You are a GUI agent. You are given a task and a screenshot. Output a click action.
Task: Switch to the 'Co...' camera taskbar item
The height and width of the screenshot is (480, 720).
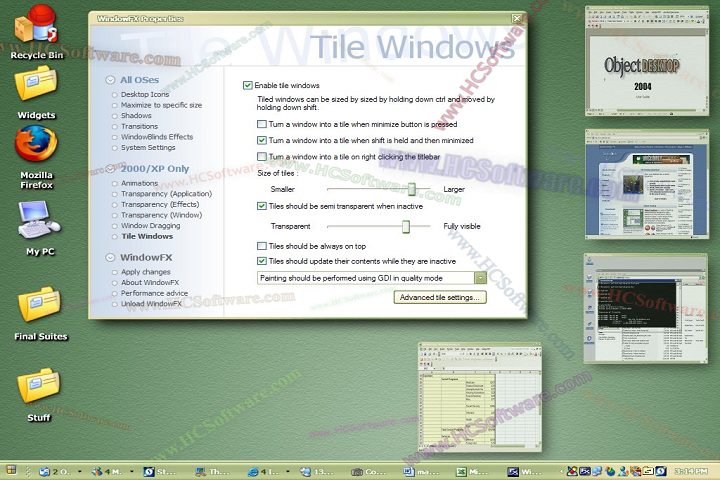pos(369,471)
